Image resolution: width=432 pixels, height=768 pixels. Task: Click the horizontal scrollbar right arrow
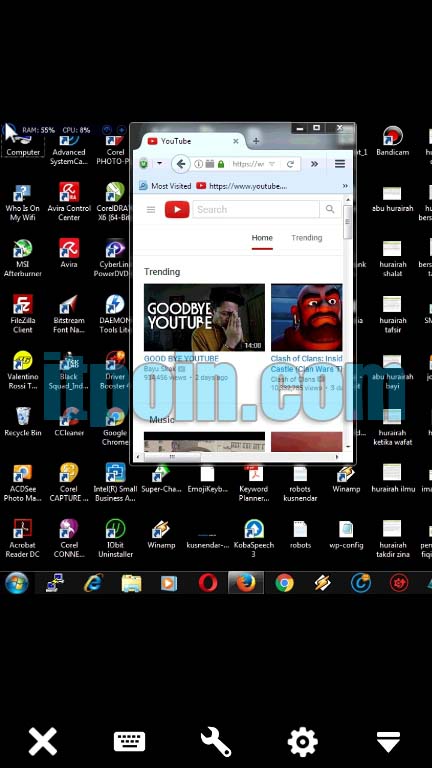[x=337, y=456]
